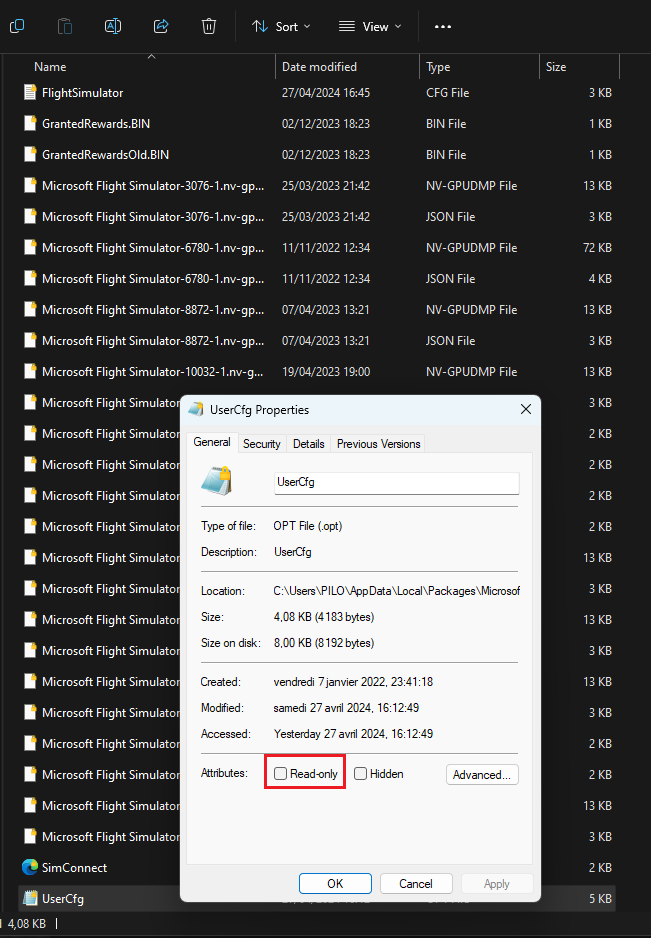This screenshot has height=938, width=651.
Task: Click the UserCfg filename input field
Action: [x=397, y=483]
